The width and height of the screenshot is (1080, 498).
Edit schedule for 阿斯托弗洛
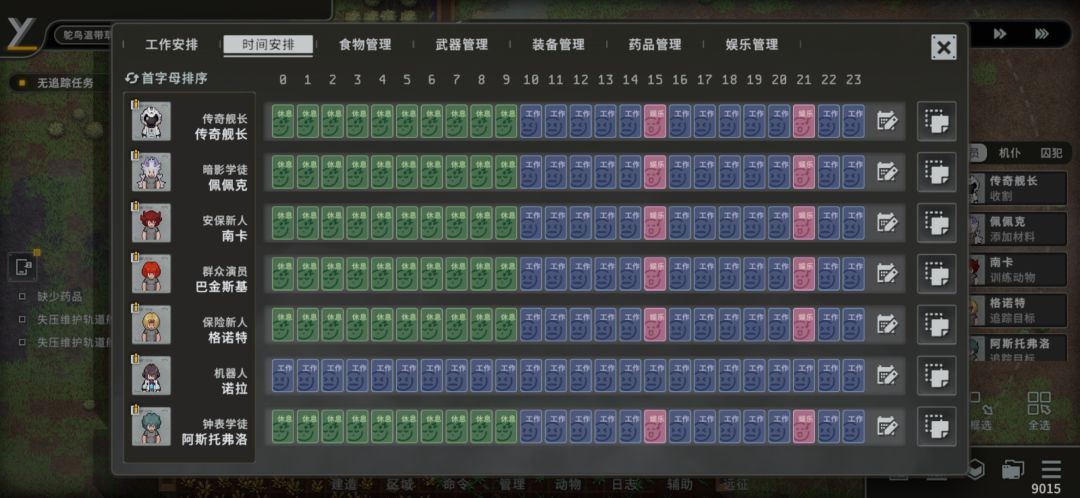click(887, 426)
